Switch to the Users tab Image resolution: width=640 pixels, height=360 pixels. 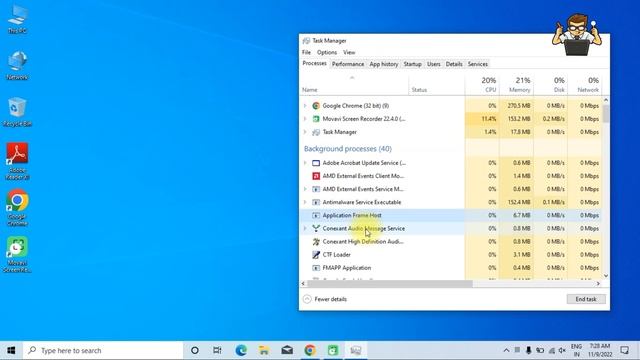433,64
